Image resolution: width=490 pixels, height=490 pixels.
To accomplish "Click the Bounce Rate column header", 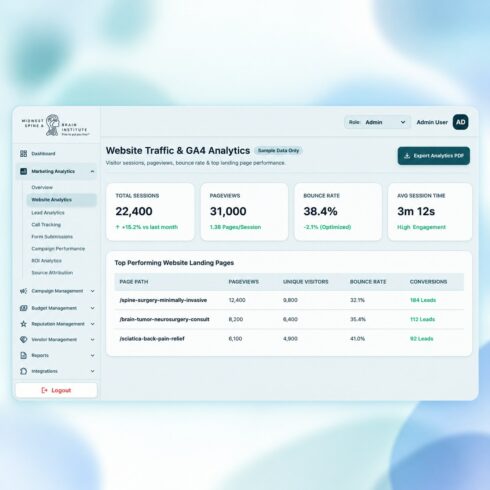I will point(368,282).
